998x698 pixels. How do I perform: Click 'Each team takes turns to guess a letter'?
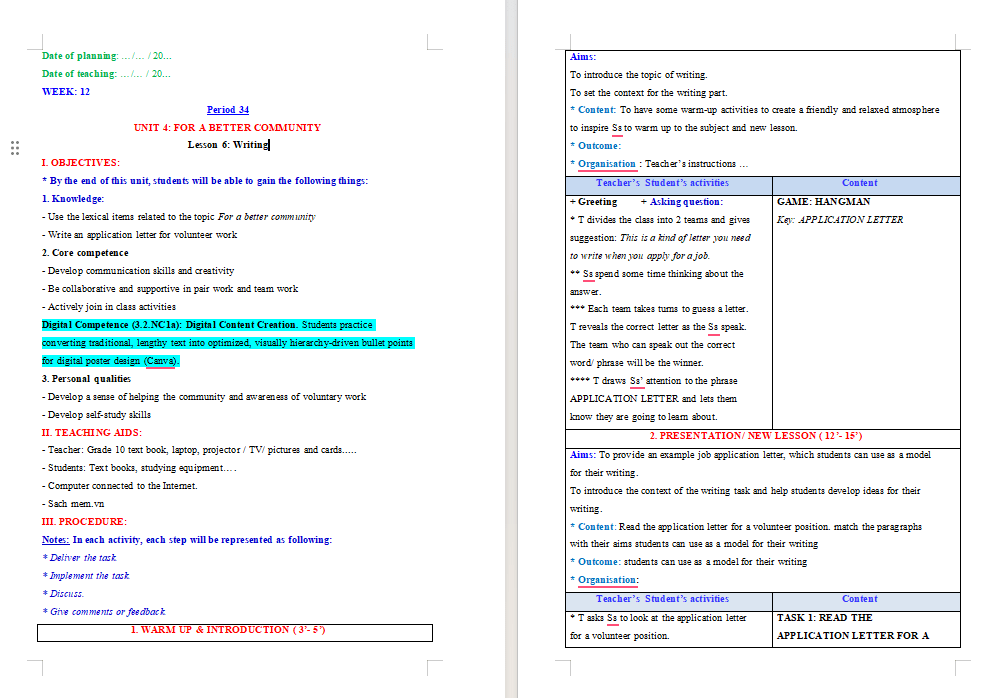(x=668, y=309)
